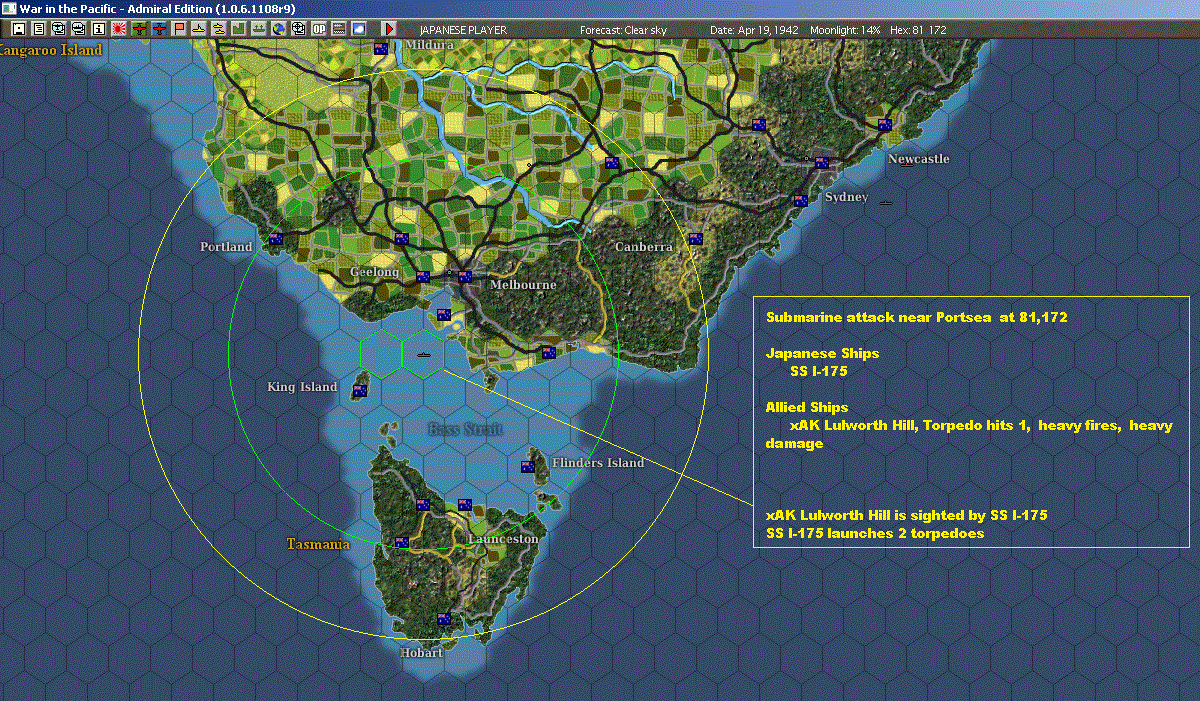Click the globe icon in toolbar
Viewport: 1200px width, 701px height.
tap(278, 29)
